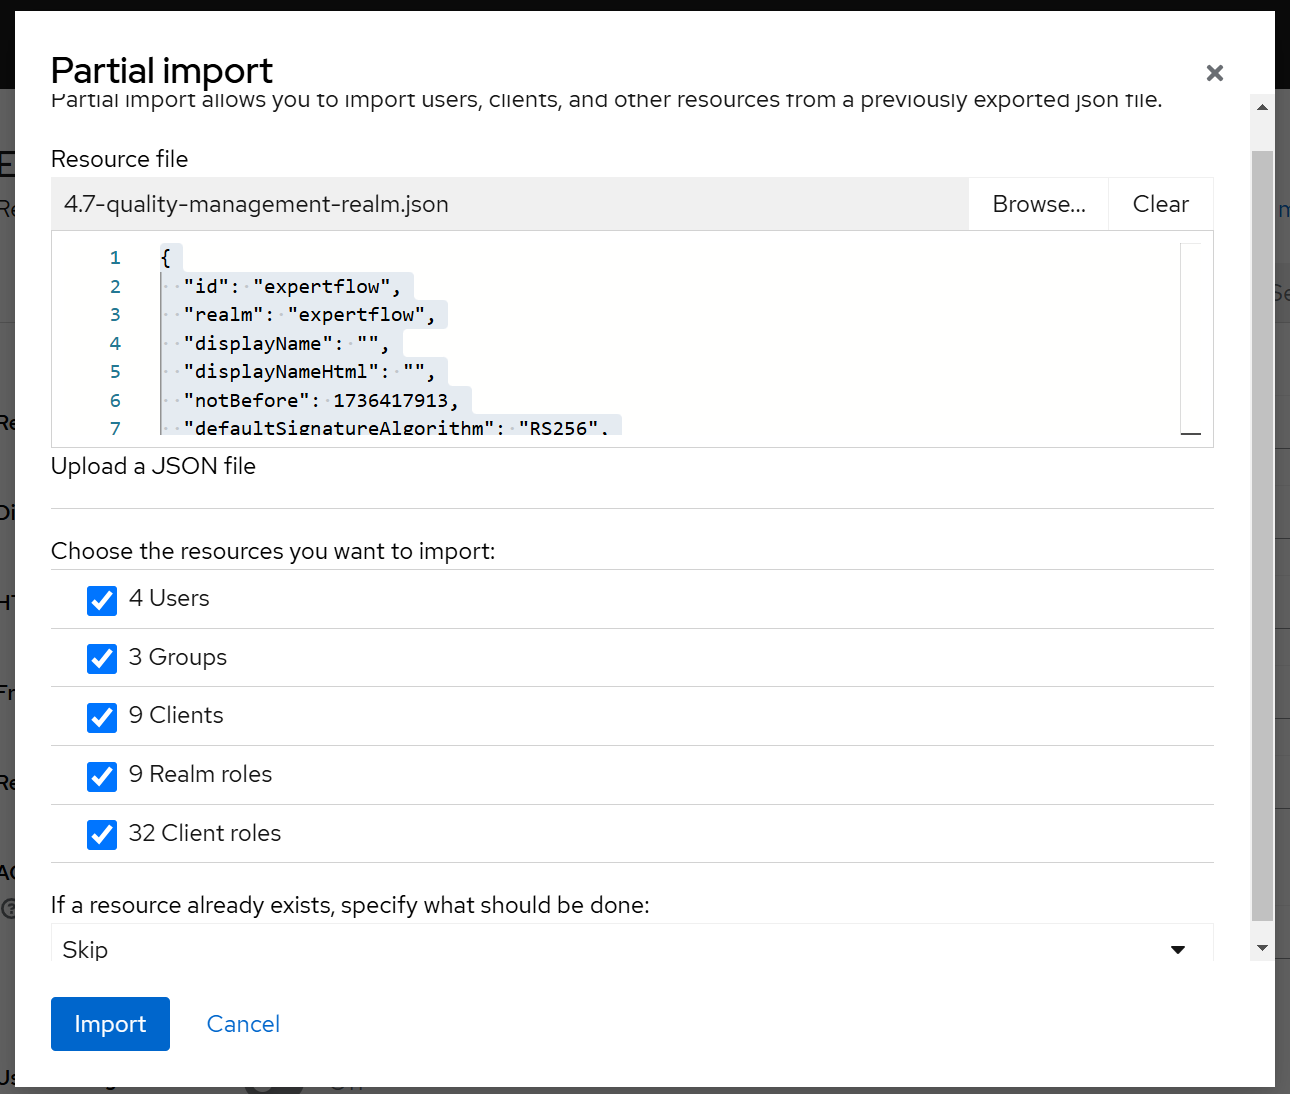Cancel the partial import
Image resolution: width=1290 pixels, height=1094 pixels.
click(243, 1024)
